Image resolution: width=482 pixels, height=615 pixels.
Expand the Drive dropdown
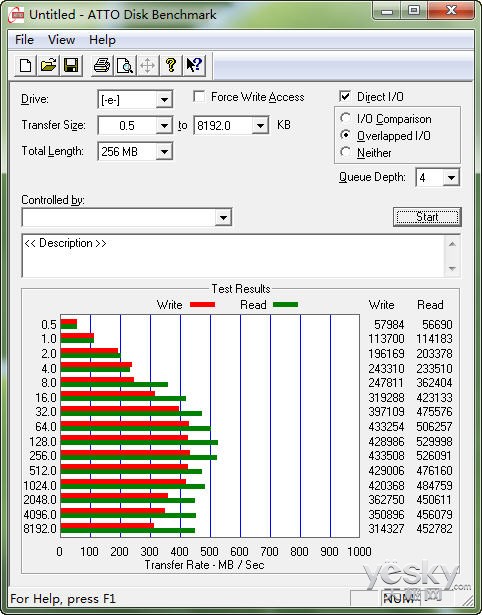click(164, 100)
